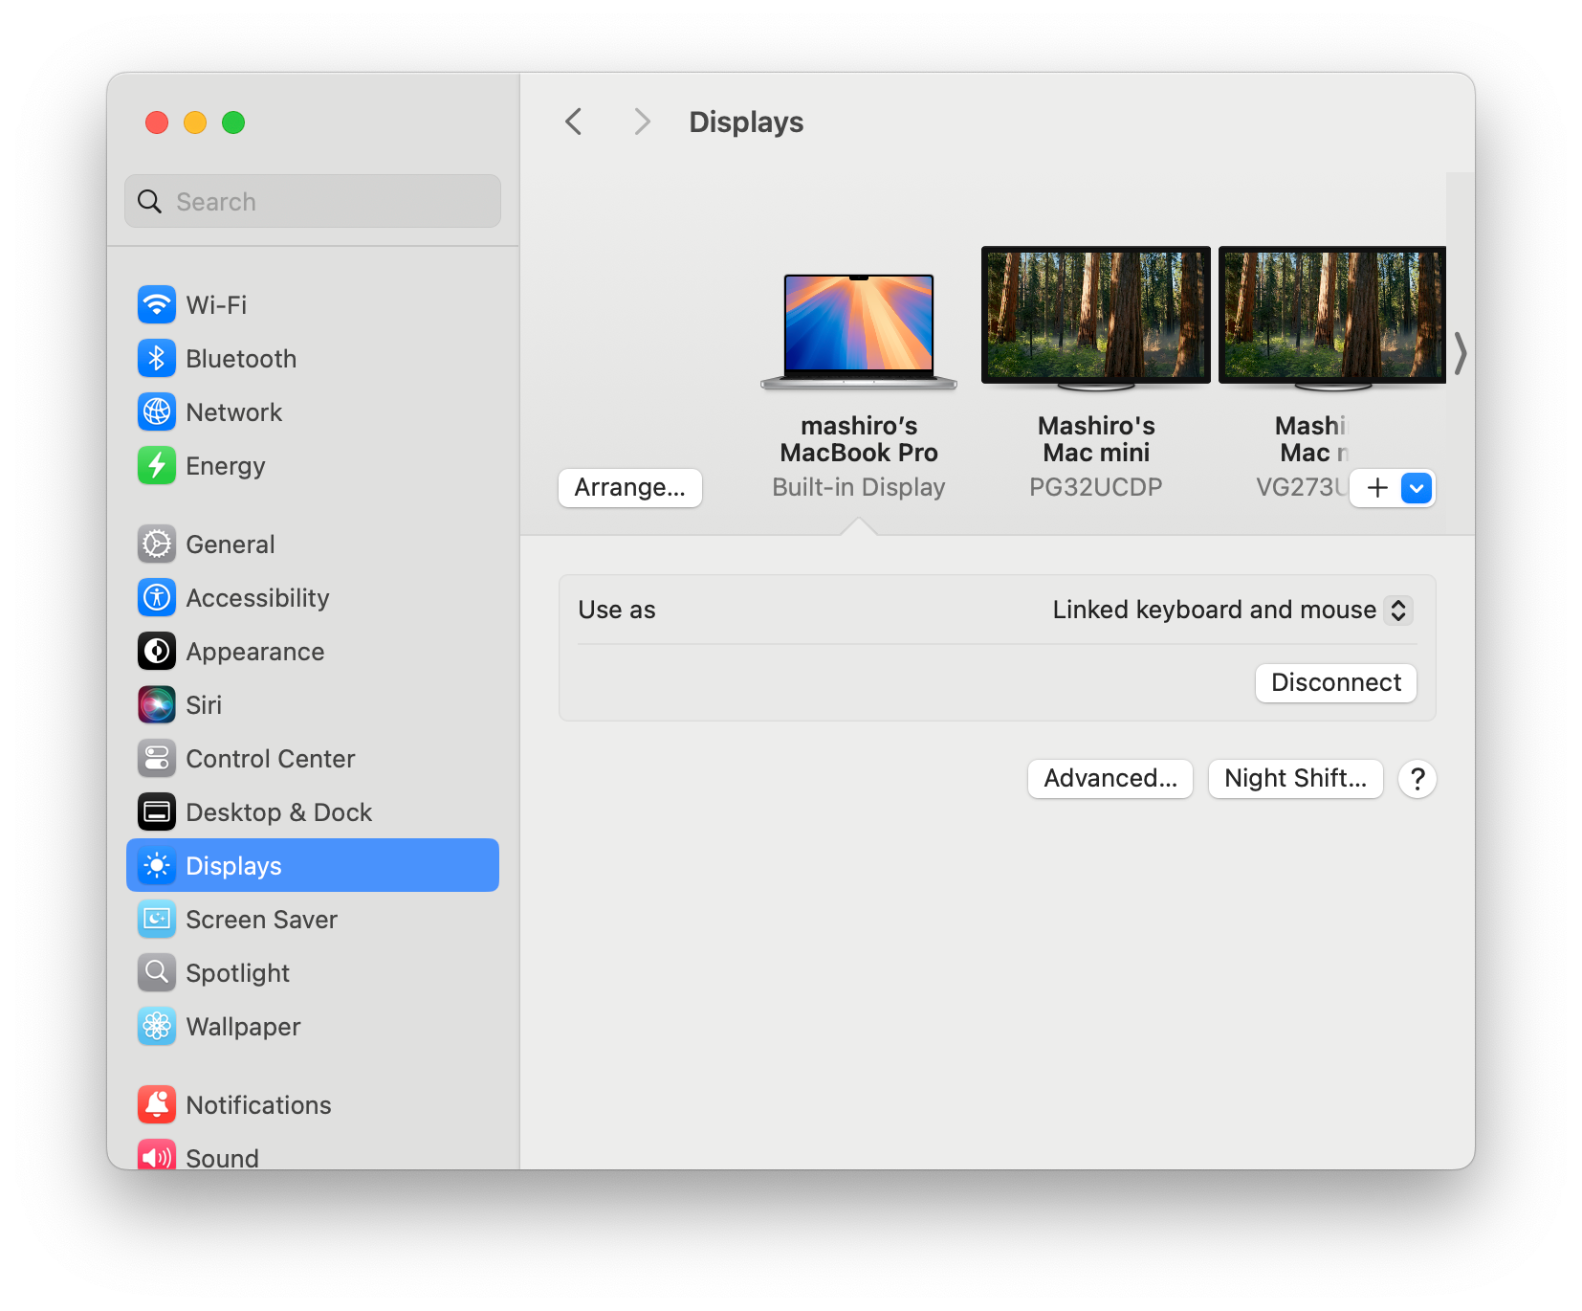Click the 'Use as' label
Viewport: 1582px width, 1311px height.
click(x=617, y=610)
